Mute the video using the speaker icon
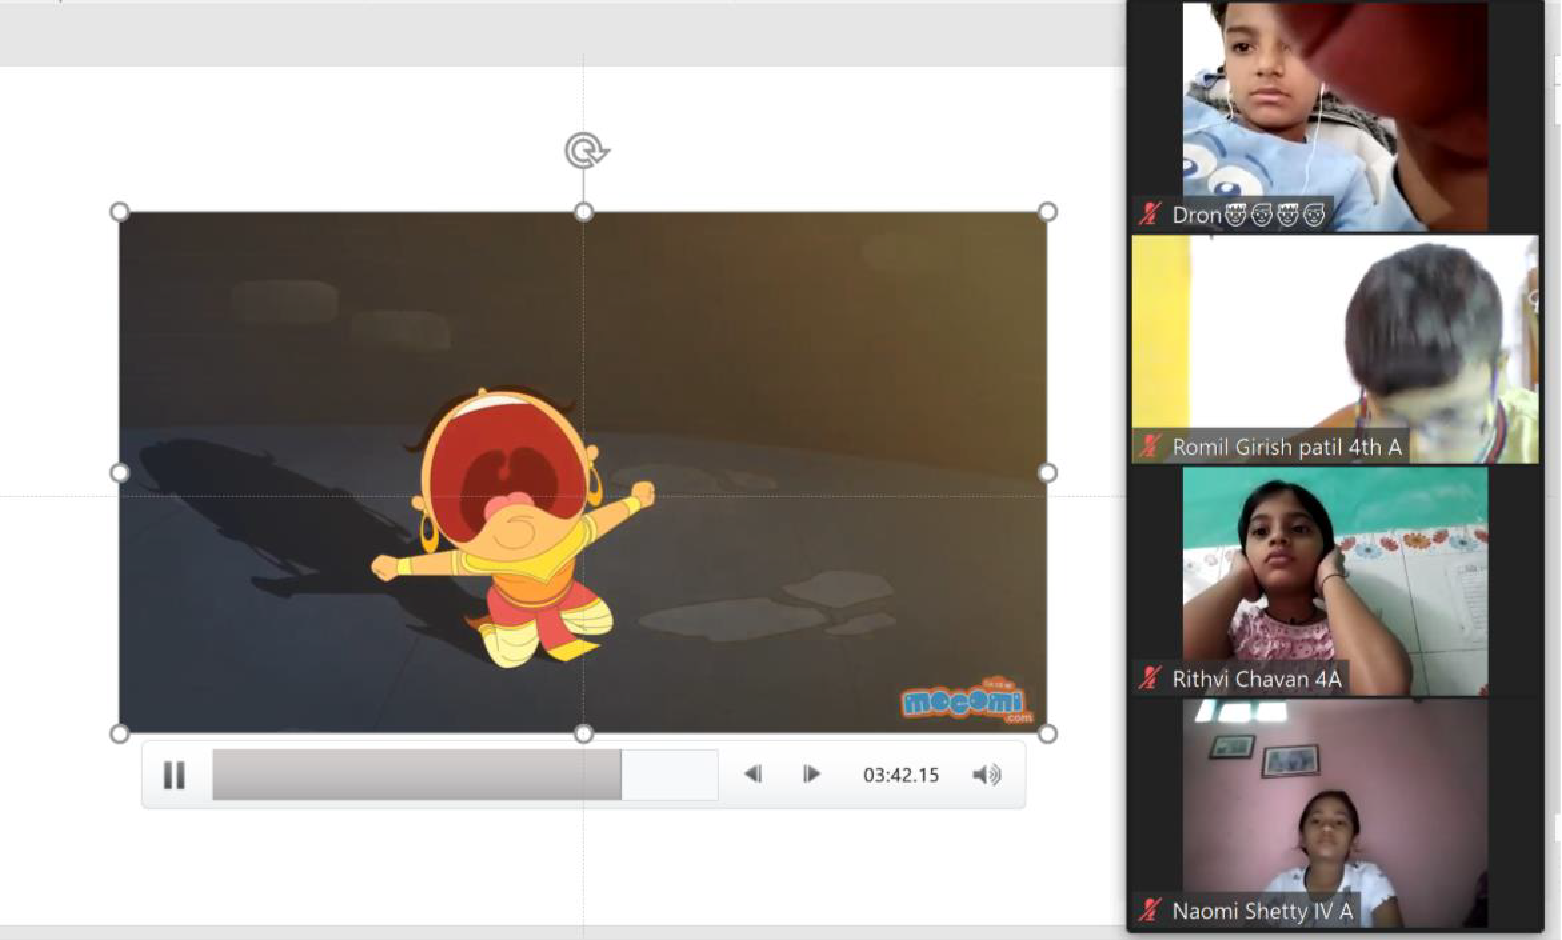1562x940 pixels. 987,774
